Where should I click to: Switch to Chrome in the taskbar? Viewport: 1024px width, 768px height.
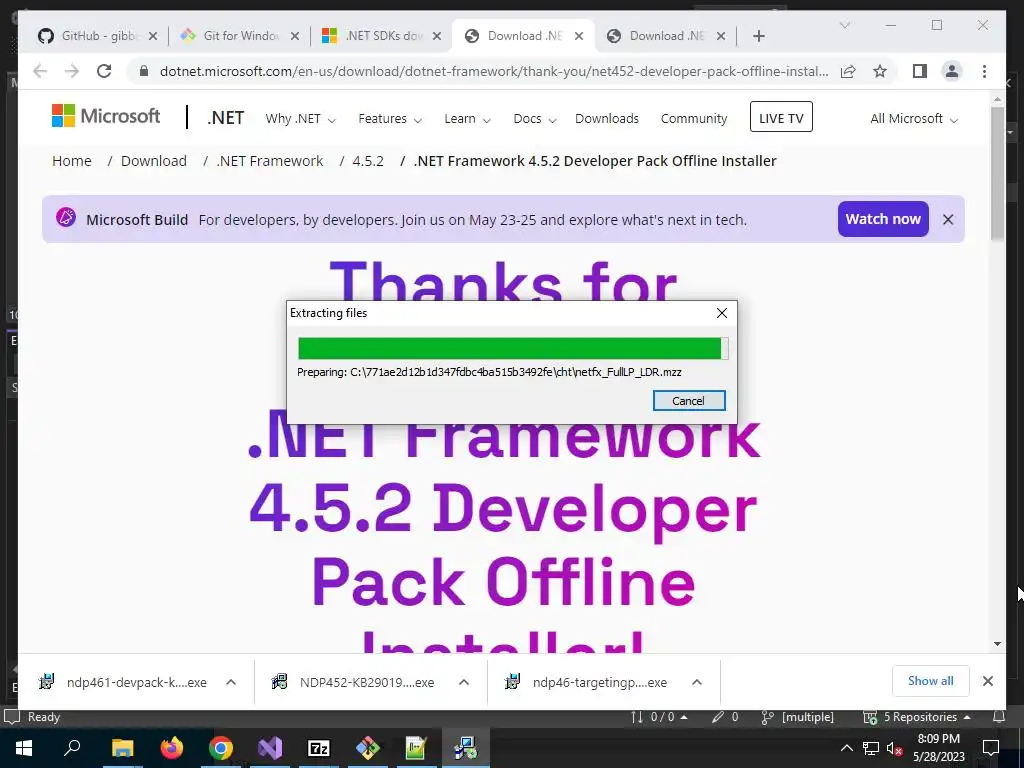(221, 748)
